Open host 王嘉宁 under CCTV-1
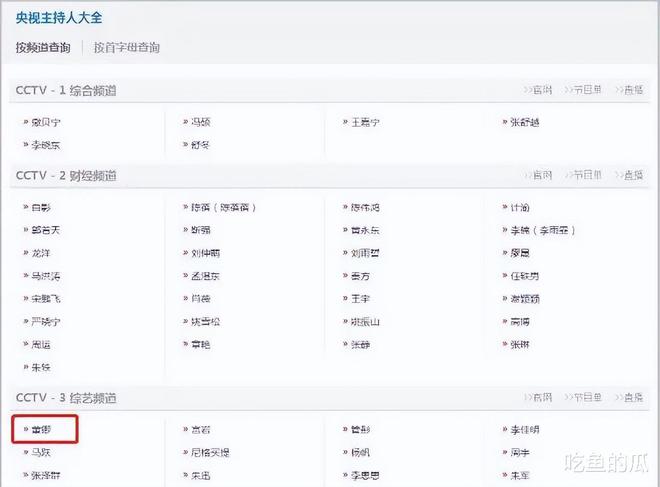This screenshot has height=487, width=660. (x=365, y=122)
